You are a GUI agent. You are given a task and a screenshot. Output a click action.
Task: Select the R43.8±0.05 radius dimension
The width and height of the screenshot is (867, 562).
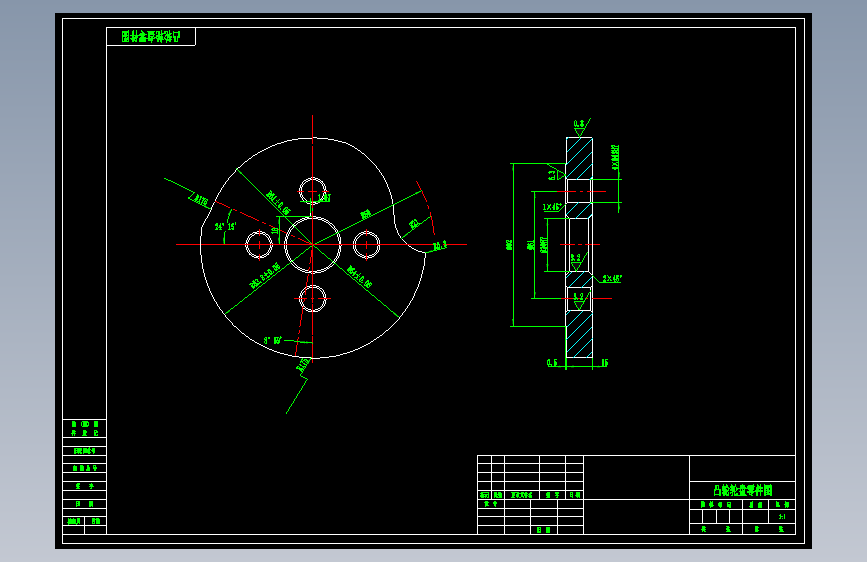click(x=265, y=275)
